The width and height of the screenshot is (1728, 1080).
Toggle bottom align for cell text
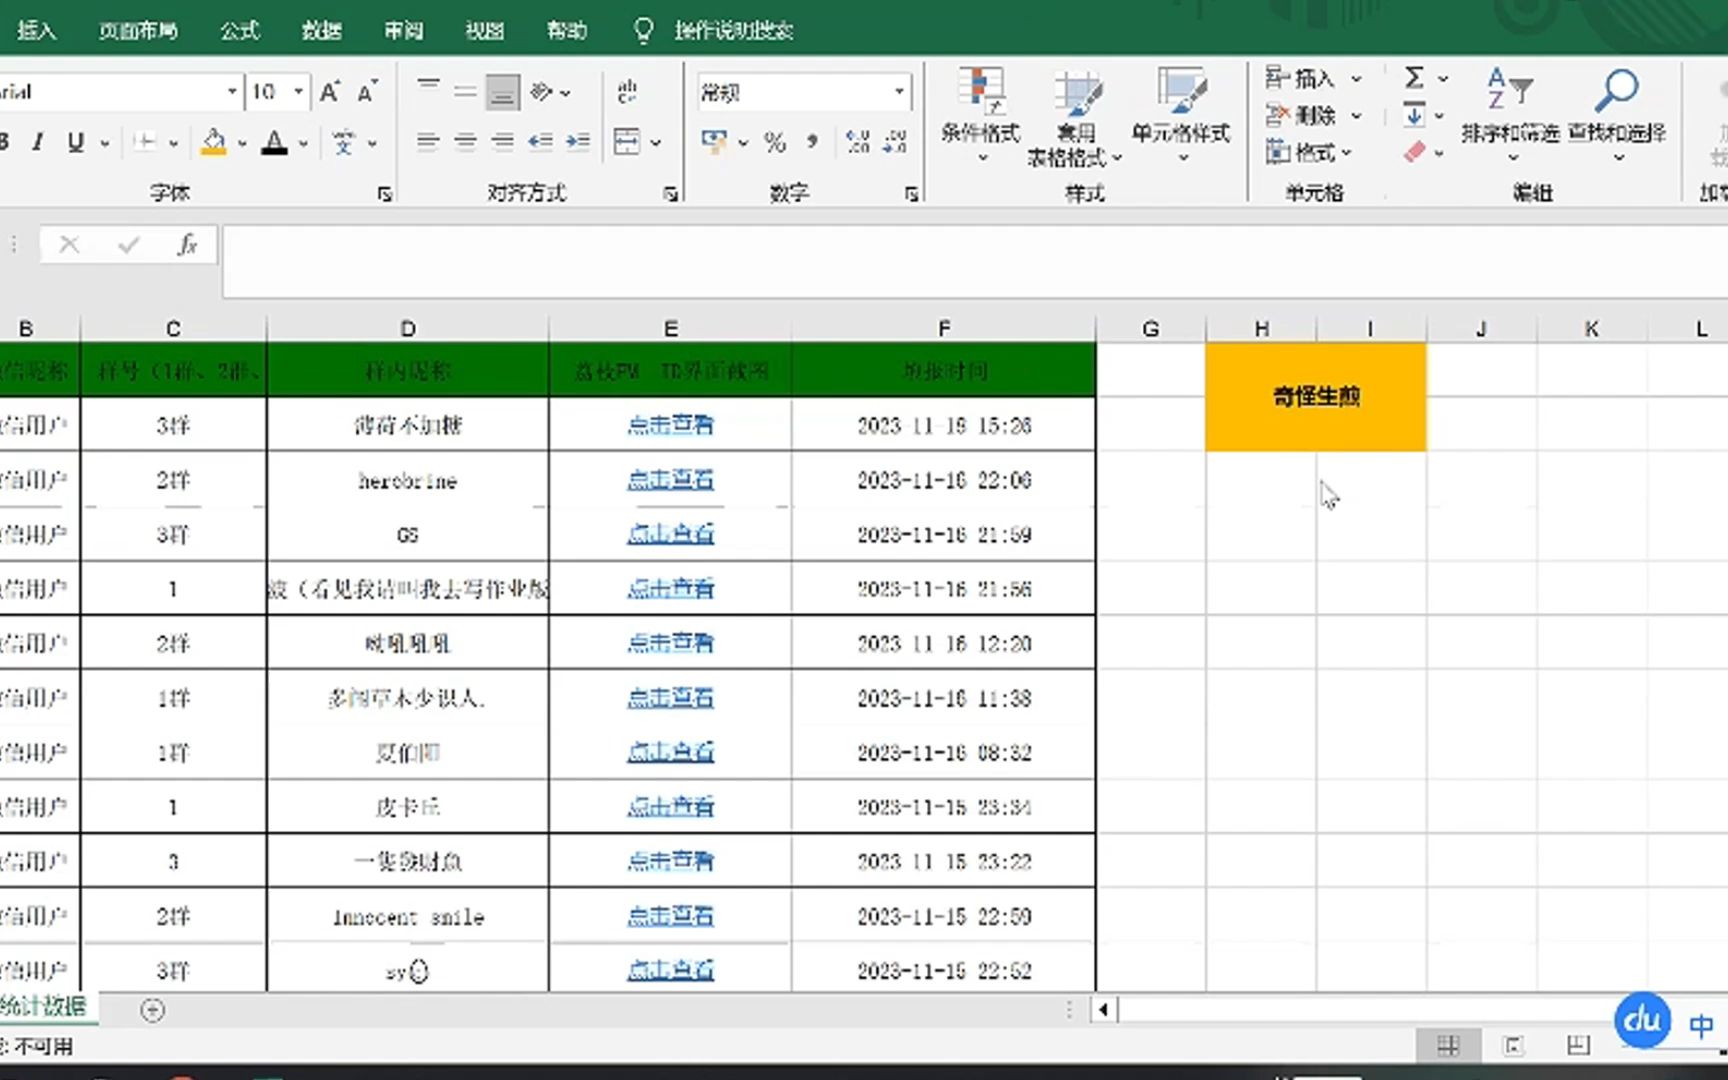coord(503,92)
